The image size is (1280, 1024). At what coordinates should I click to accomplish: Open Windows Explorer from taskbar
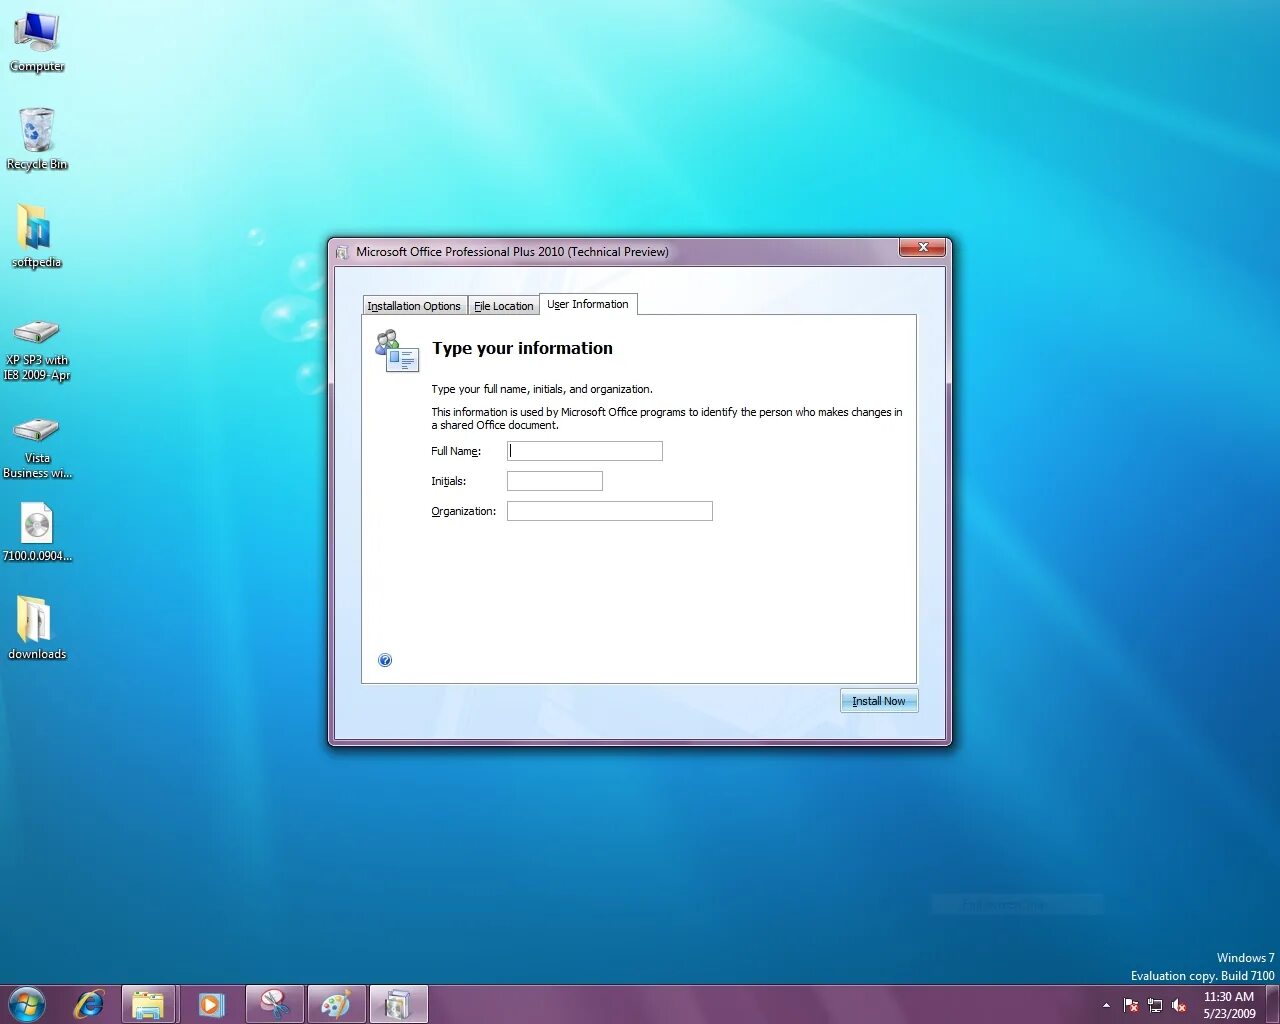pyautogui.click(x=149, y=1004)
